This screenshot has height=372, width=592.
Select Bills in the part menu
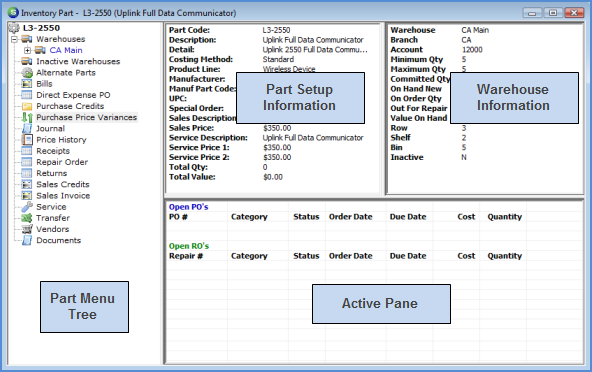pyautogui.click(x=44, y=84)
